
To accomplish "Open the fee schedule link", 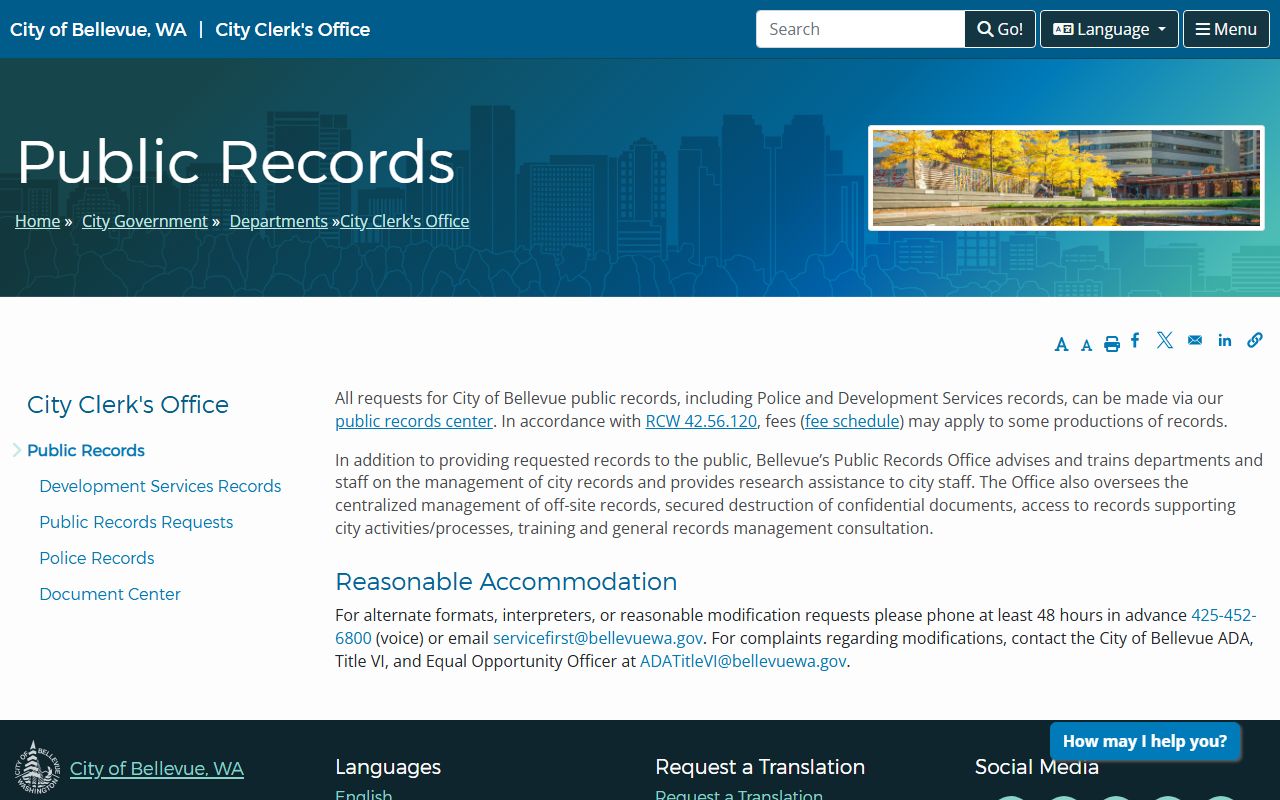I will tap(852, 421).
